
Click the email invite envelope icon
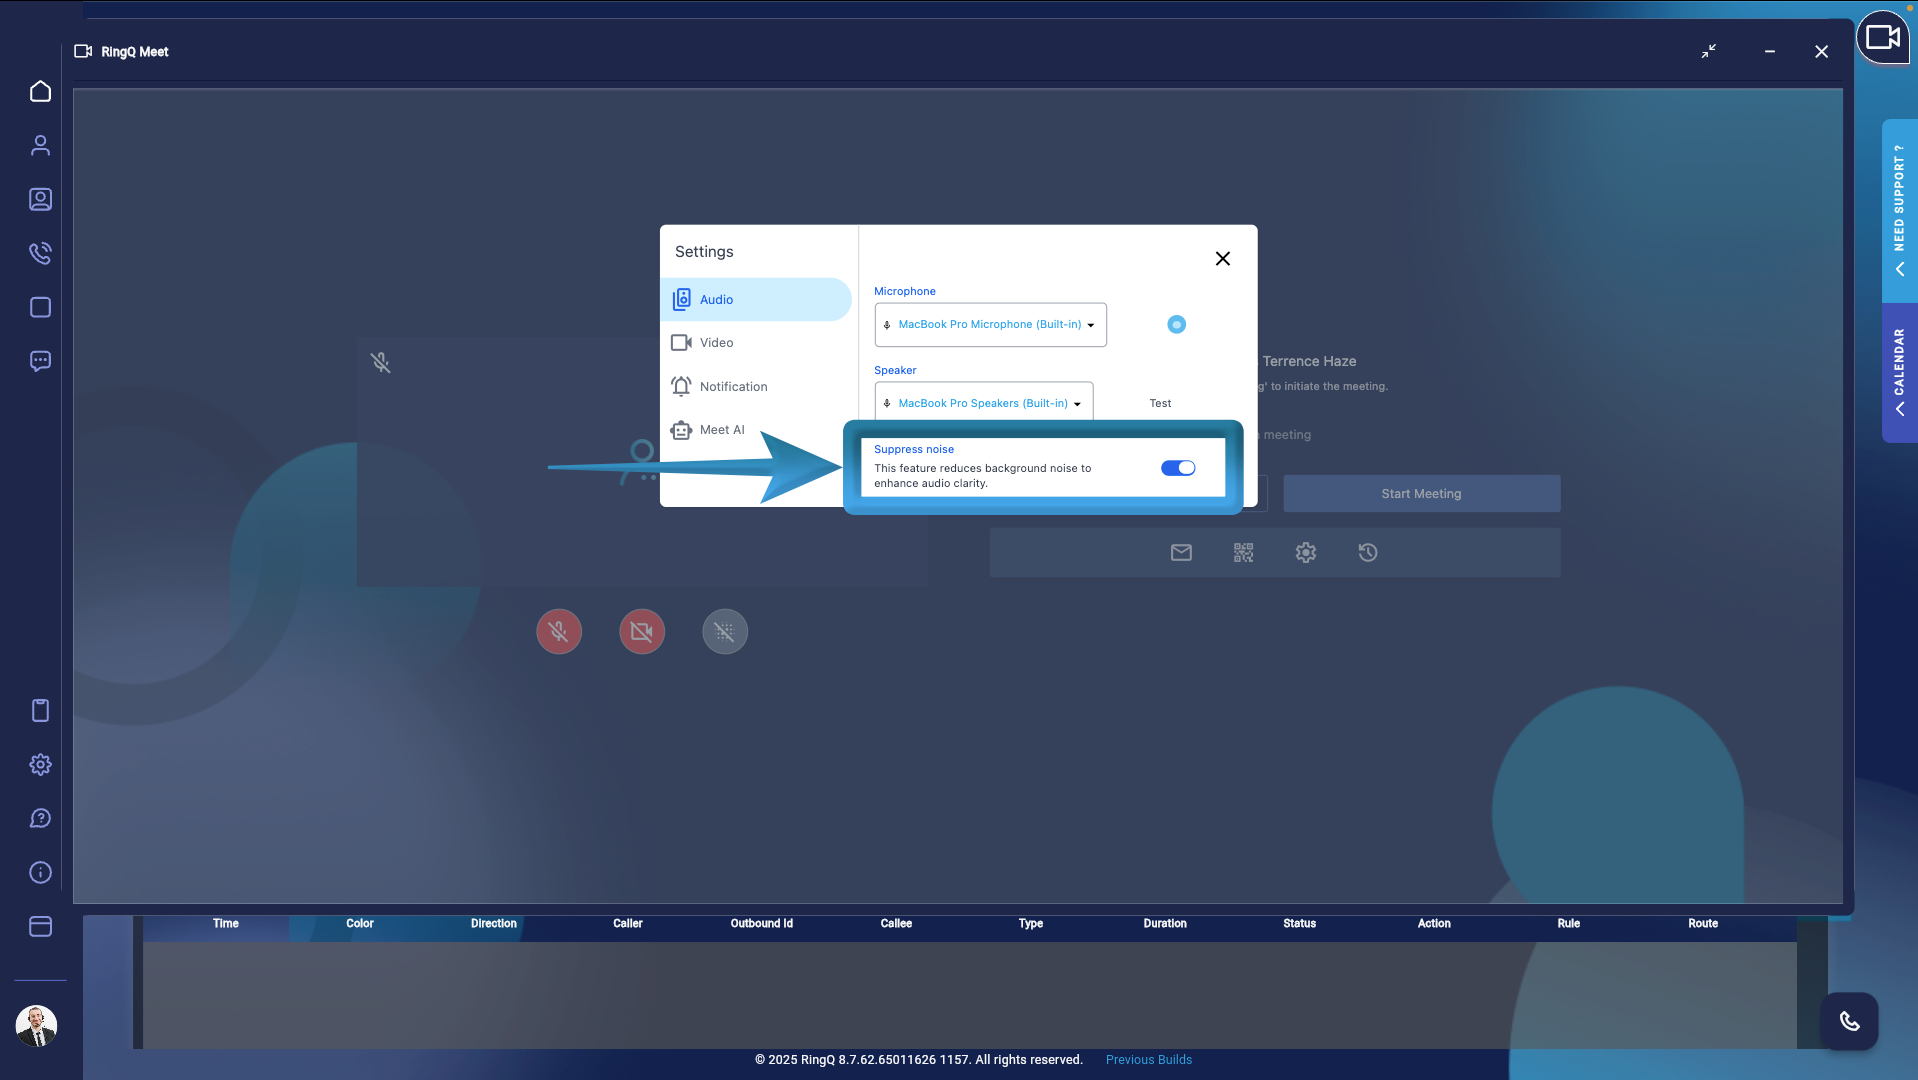(x=1181, y=553)
